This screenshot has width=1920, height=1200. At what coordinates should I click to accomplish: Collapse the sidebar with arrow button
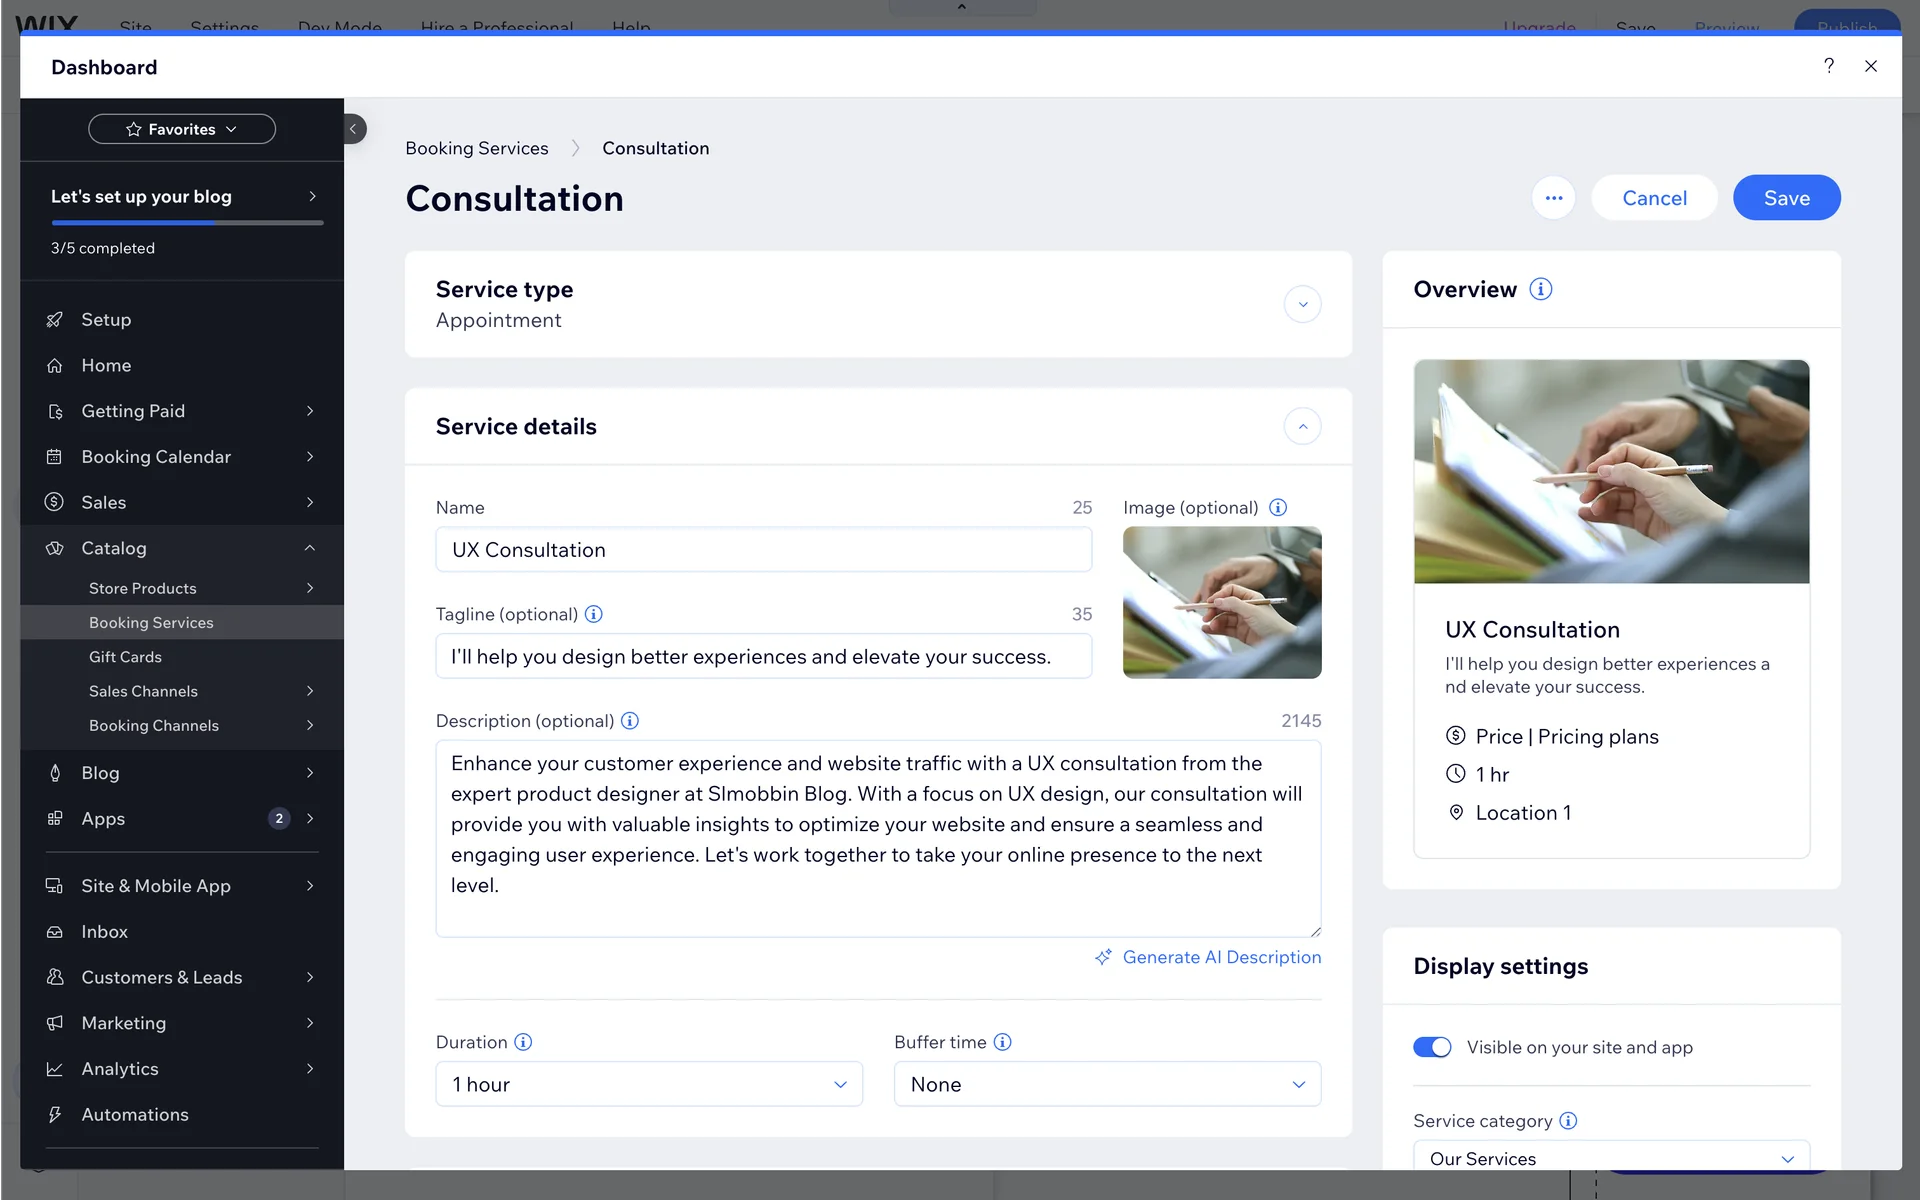(353, 129)
